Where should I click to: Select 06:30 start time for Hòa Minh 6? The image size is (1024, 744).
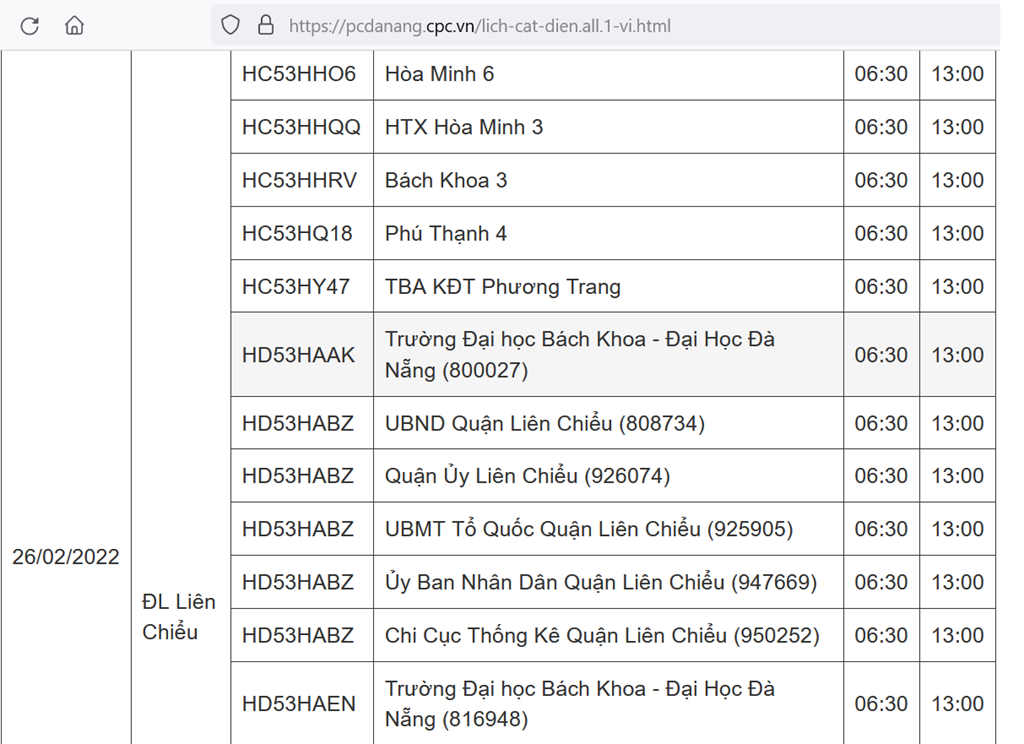[x=881, y=74]
